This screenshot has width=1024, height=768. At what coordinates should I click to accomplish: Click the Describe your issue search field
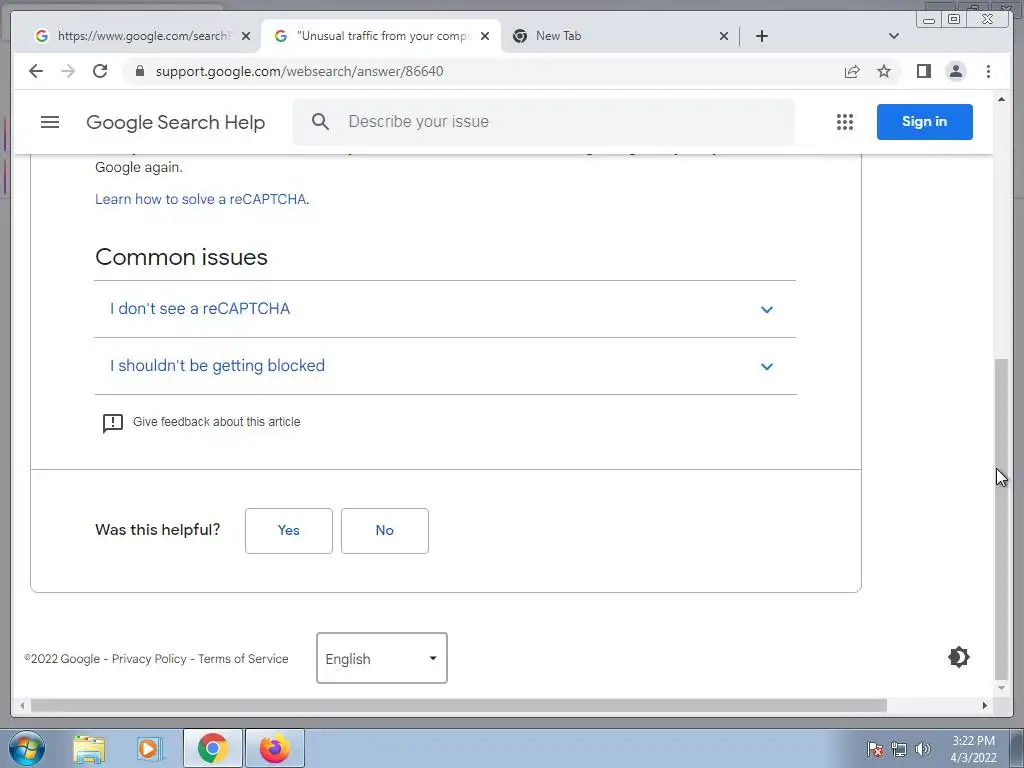tap(543, 121)
